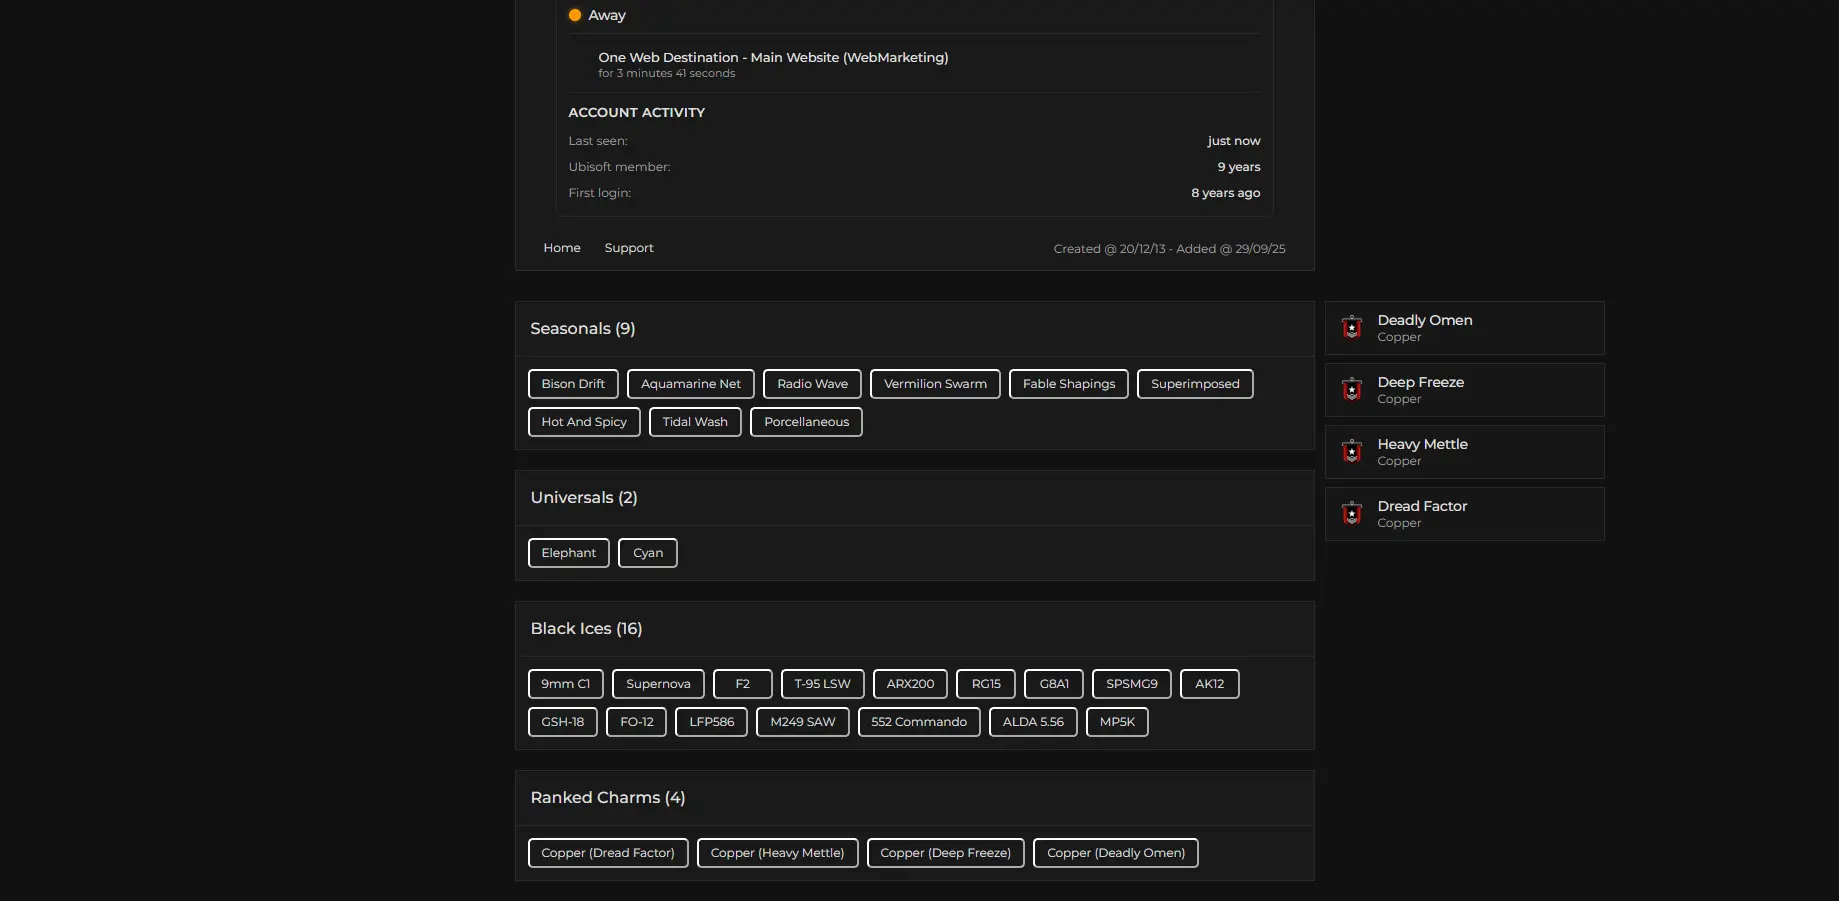Click the Deep Freeze charm icon
The width and height of the screenshot is (1839, 901).
point(1352,390)
